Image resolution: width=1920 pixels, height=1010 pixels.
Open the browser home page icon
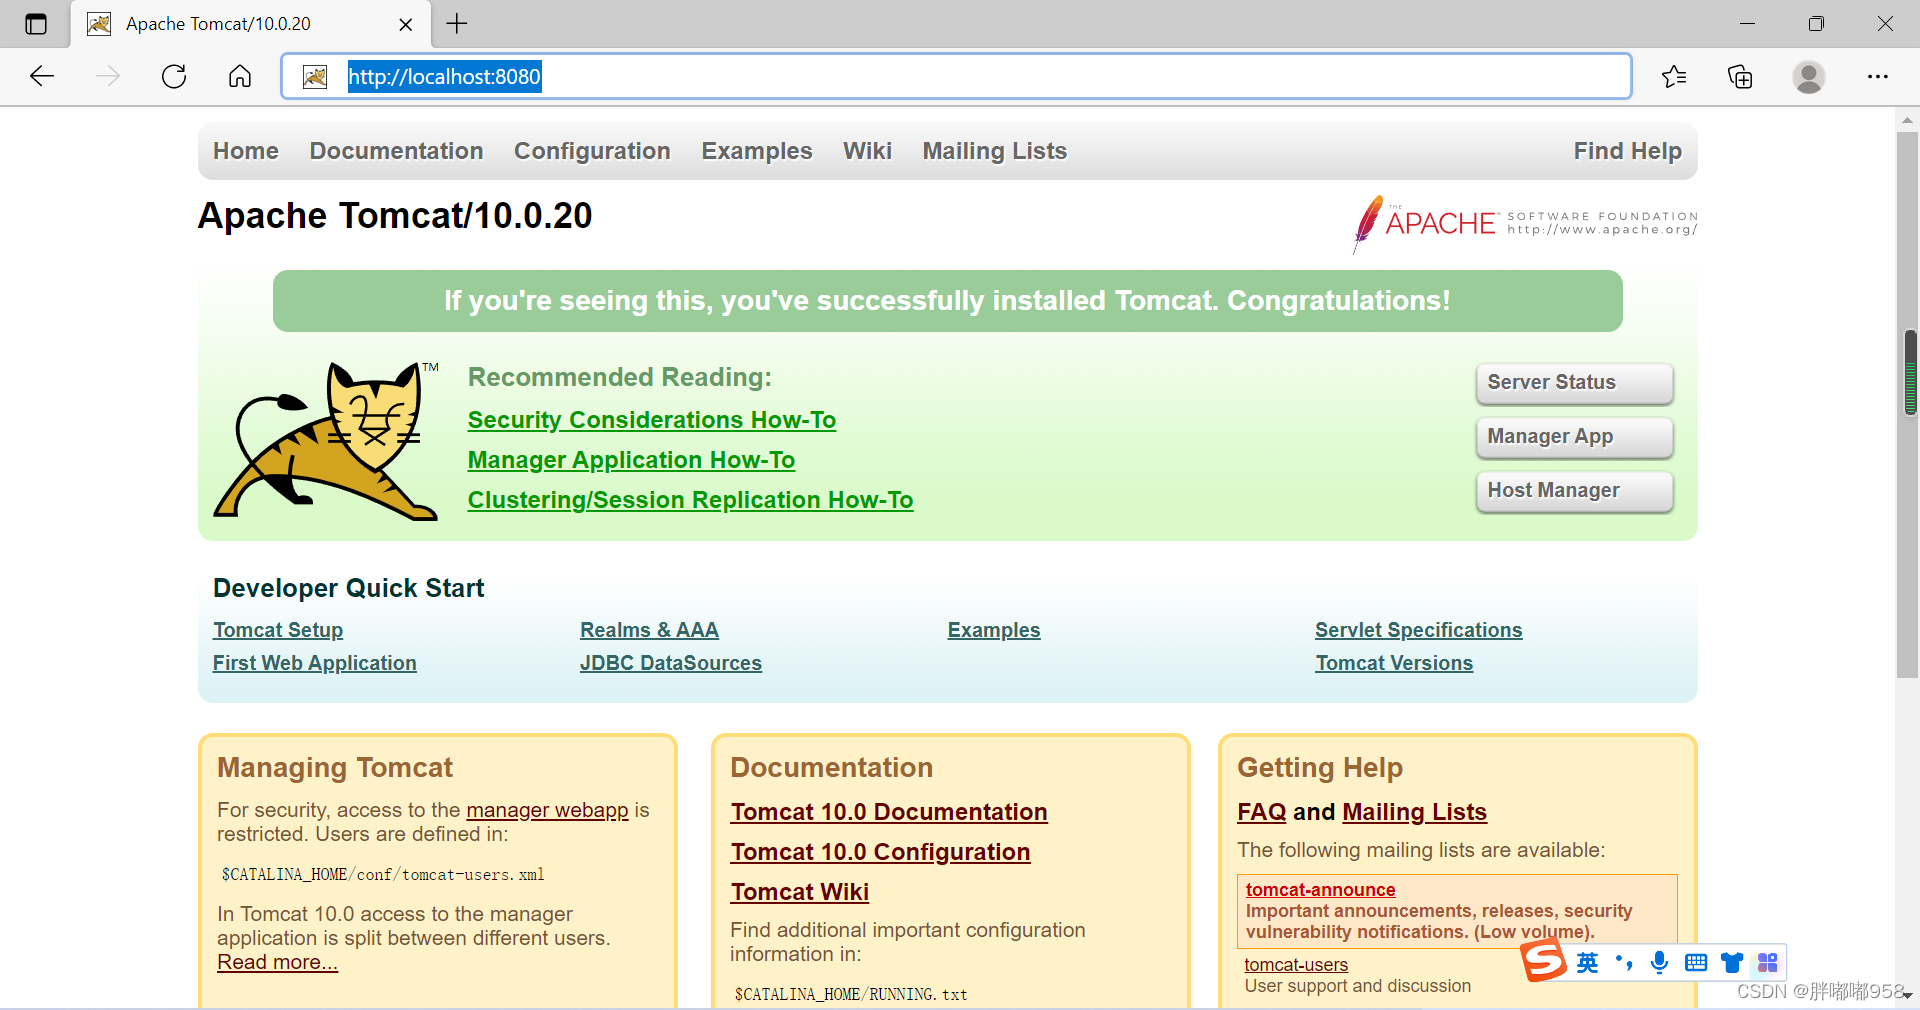click(x=240, y=76)
